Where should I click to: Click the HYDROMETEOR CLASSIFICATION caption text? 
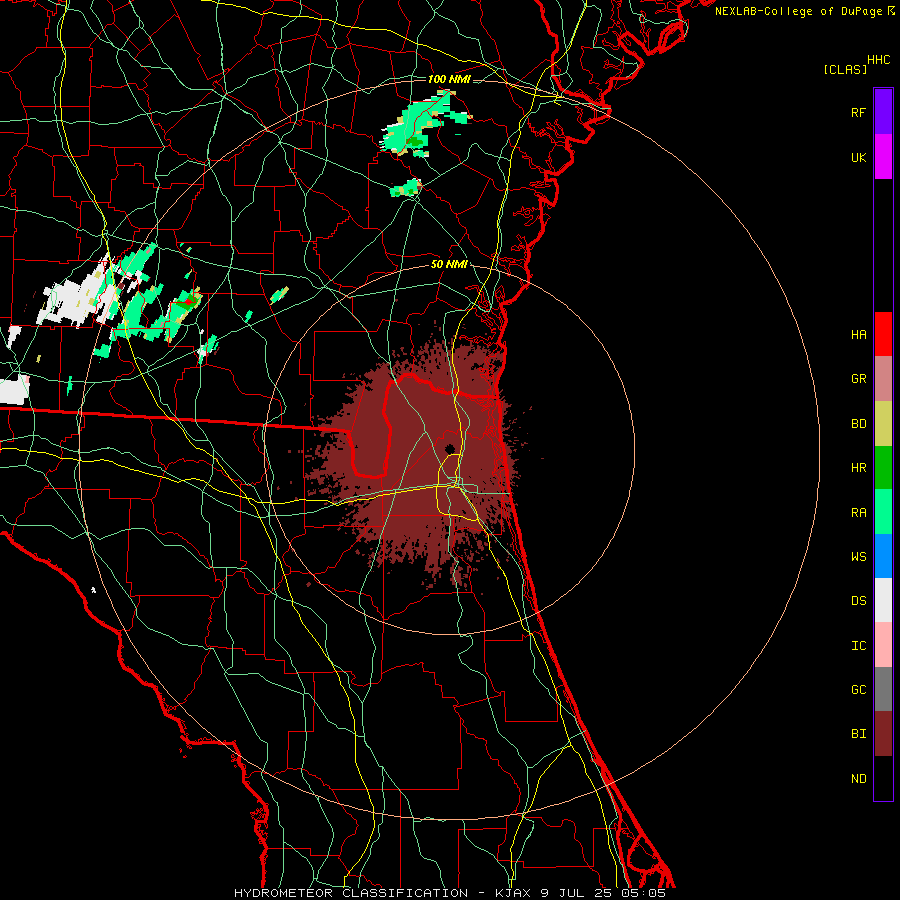(x=351, y=893)
